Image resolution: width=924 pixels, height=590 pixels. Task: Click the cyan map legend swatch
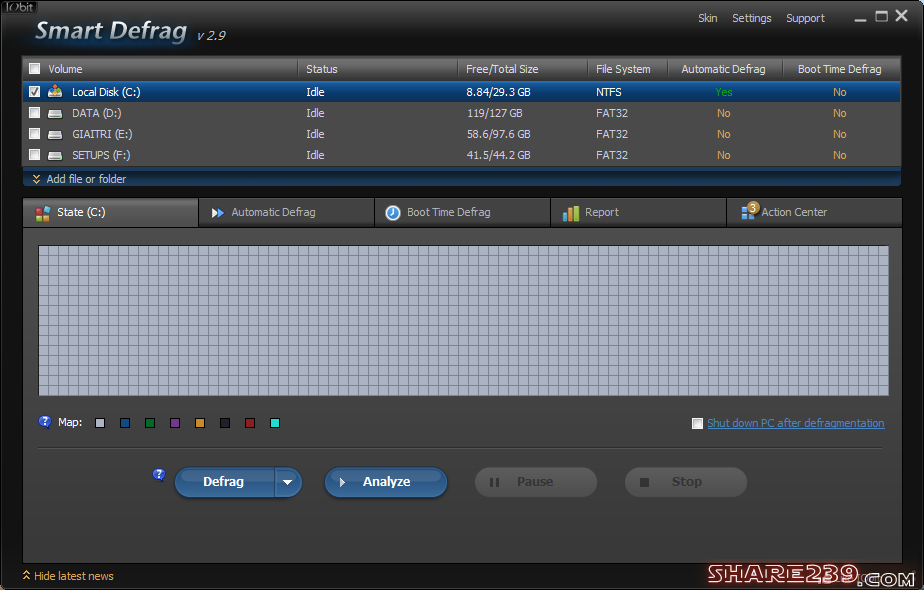click(275, 423)
